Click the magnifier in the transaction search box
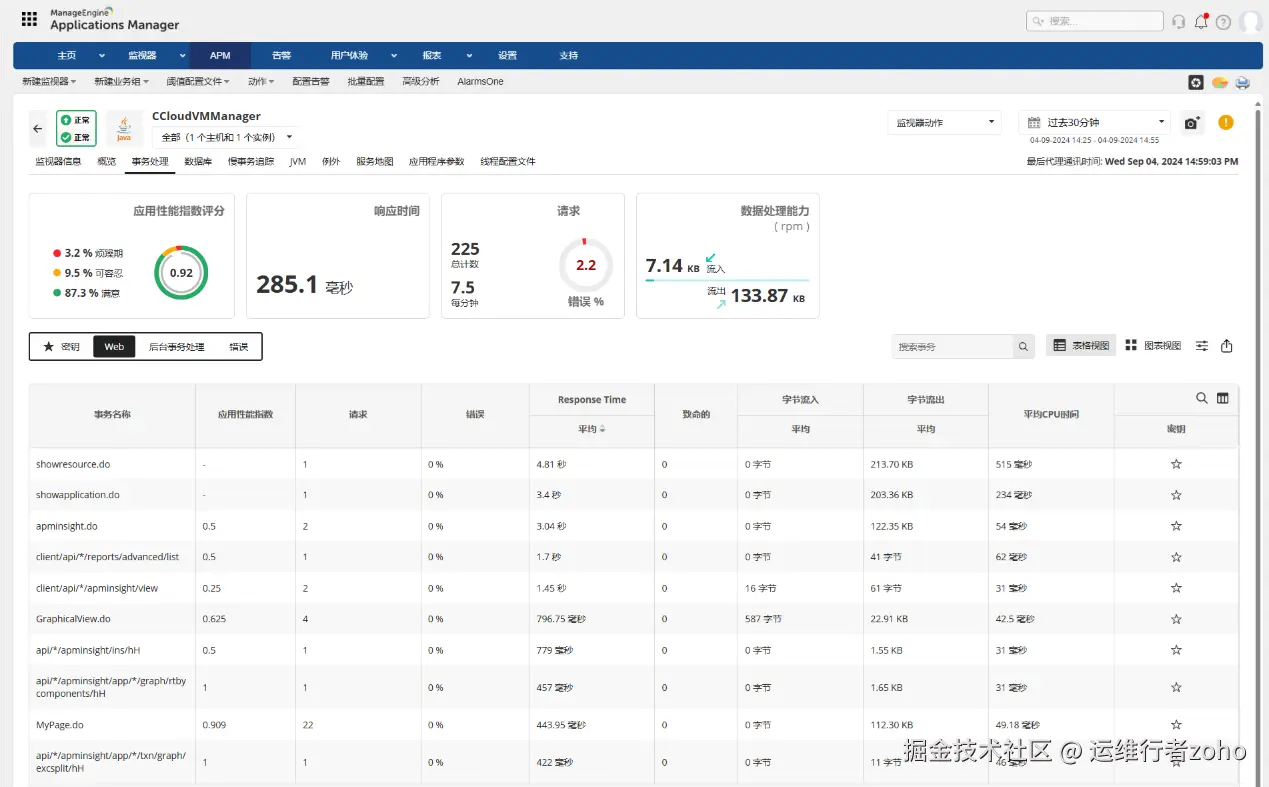 point(1023,346)
